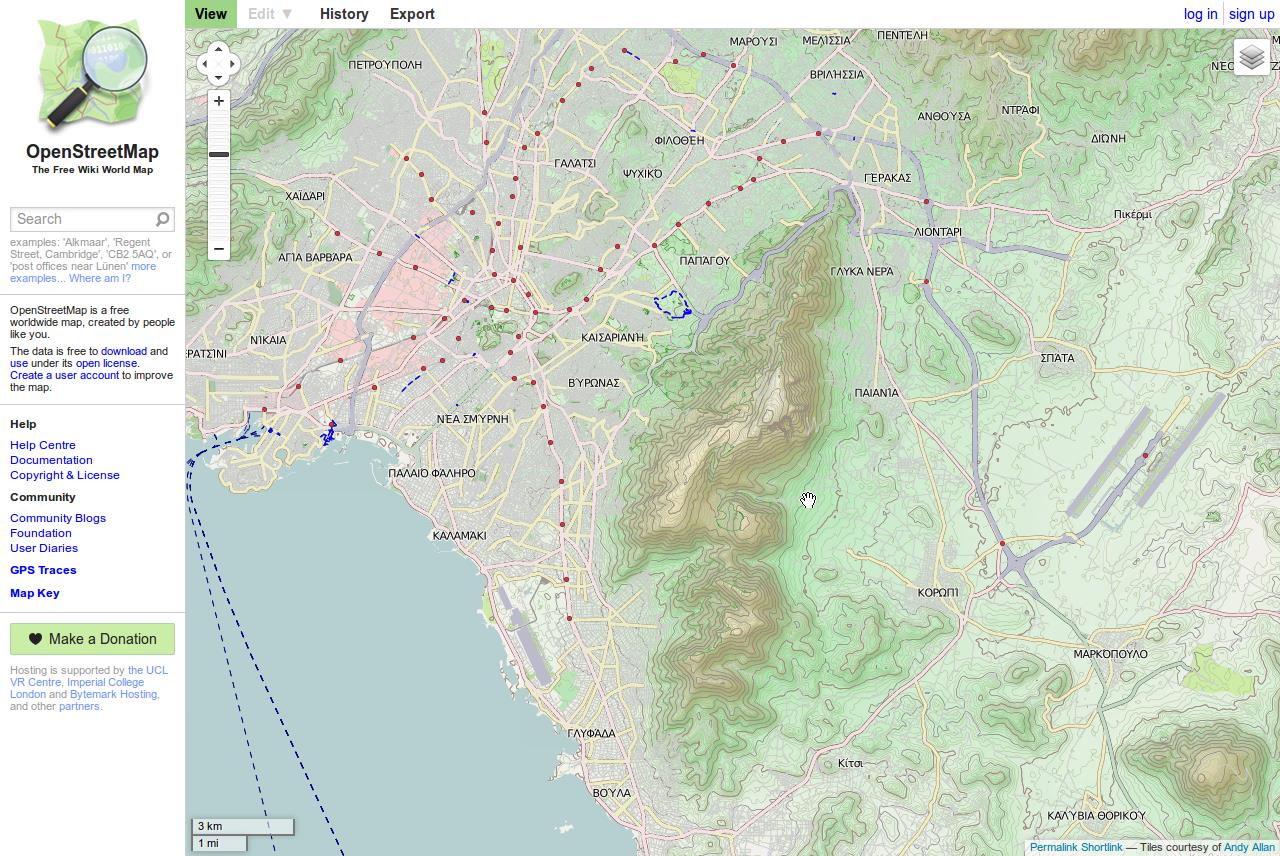Open the History tab
The image size is (1280, 856).
tap(344, 14)
